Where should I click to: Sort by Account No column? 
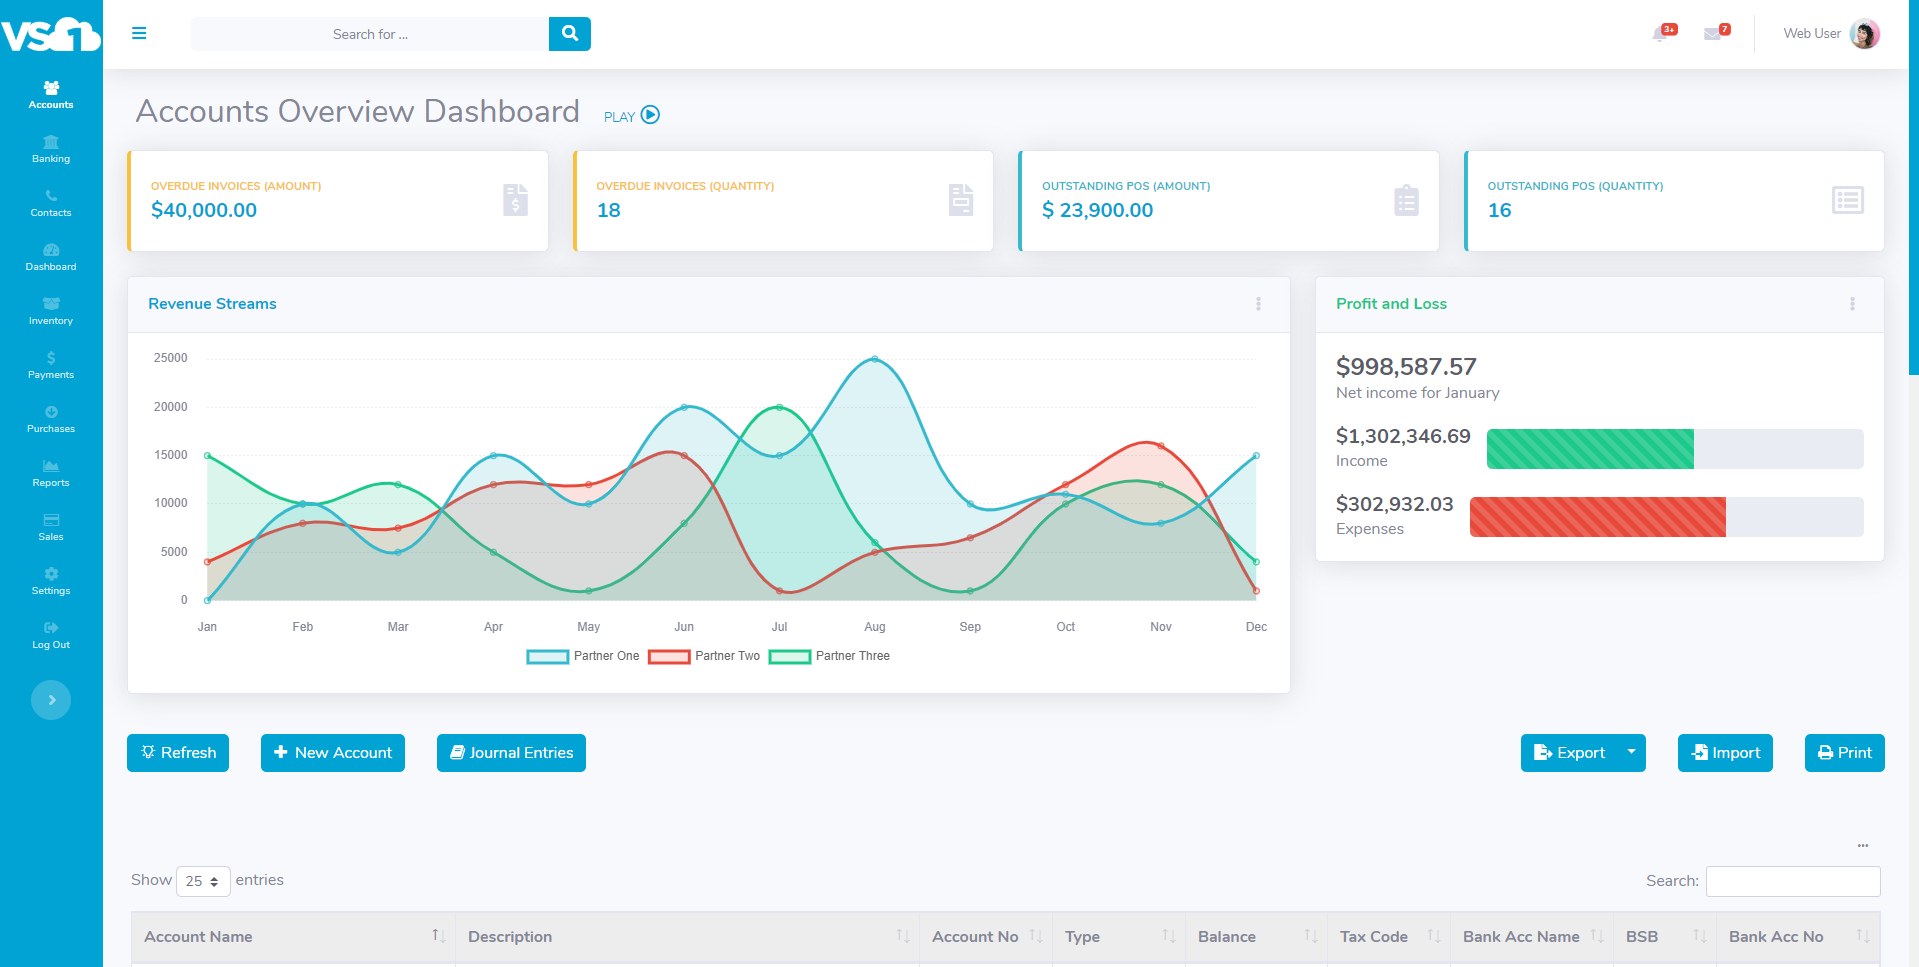(x=986, y=937)
